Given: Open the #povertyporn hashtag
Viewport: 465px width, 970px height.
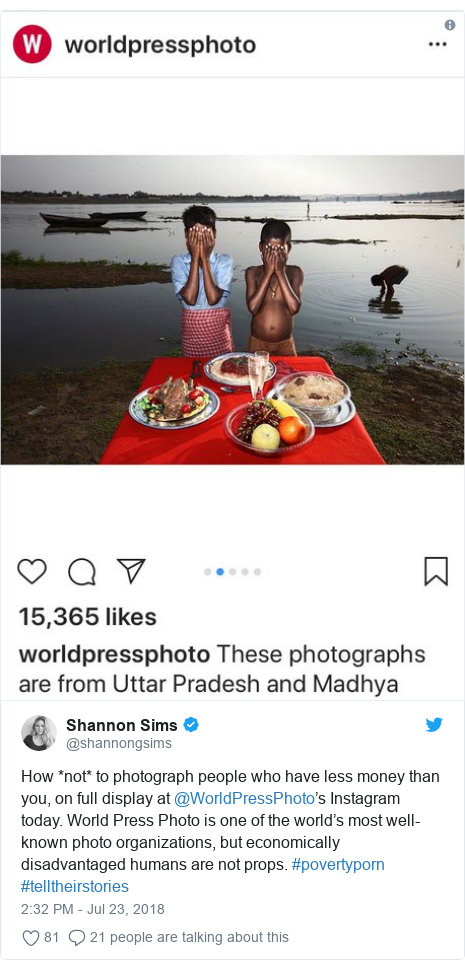Looking at the screenshot, I should pos(338,864).
